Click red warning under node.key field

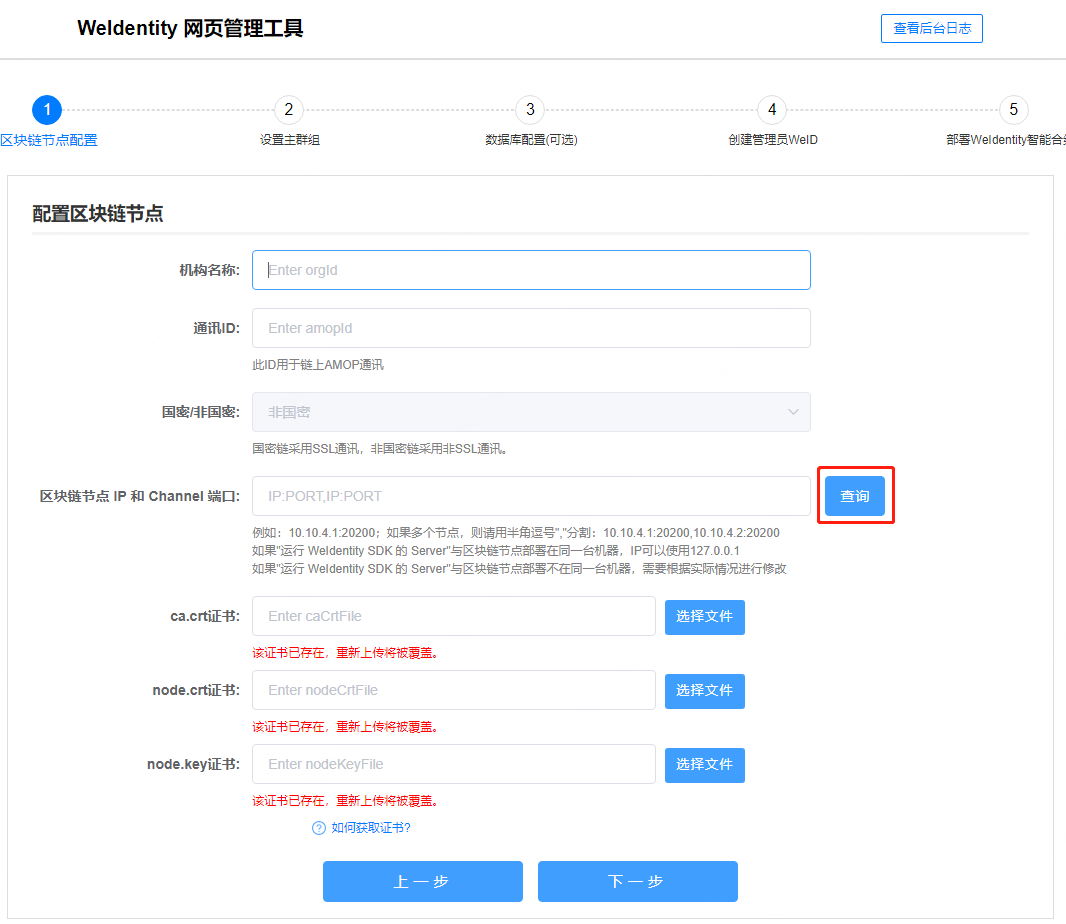coord(345,801)
